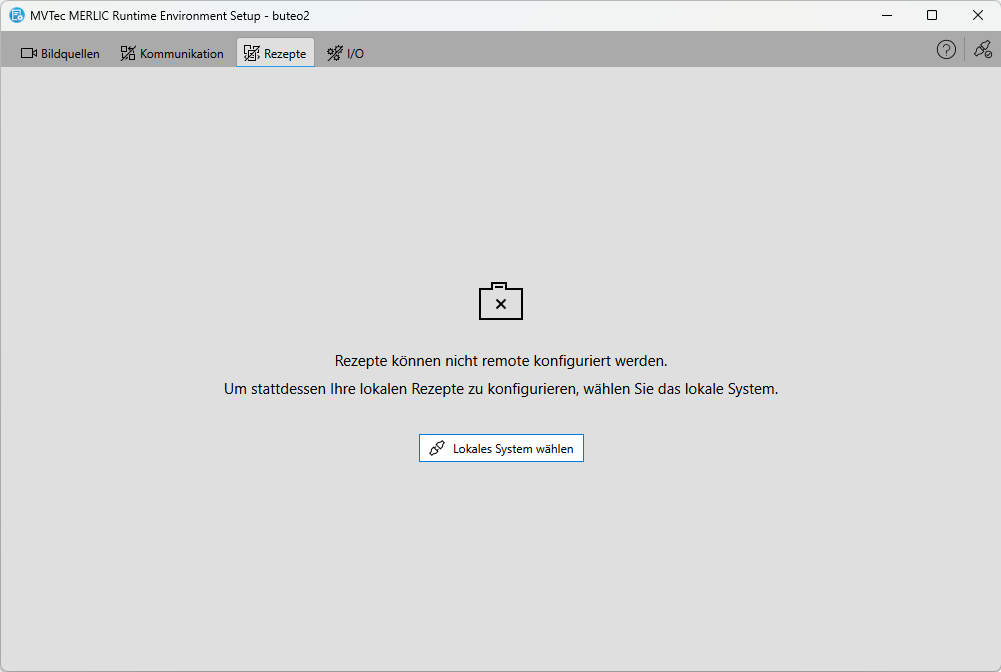Viewport: 1001px width, 672px height.
Task: Click the briefcase icon with X
Action: [501, 301]
